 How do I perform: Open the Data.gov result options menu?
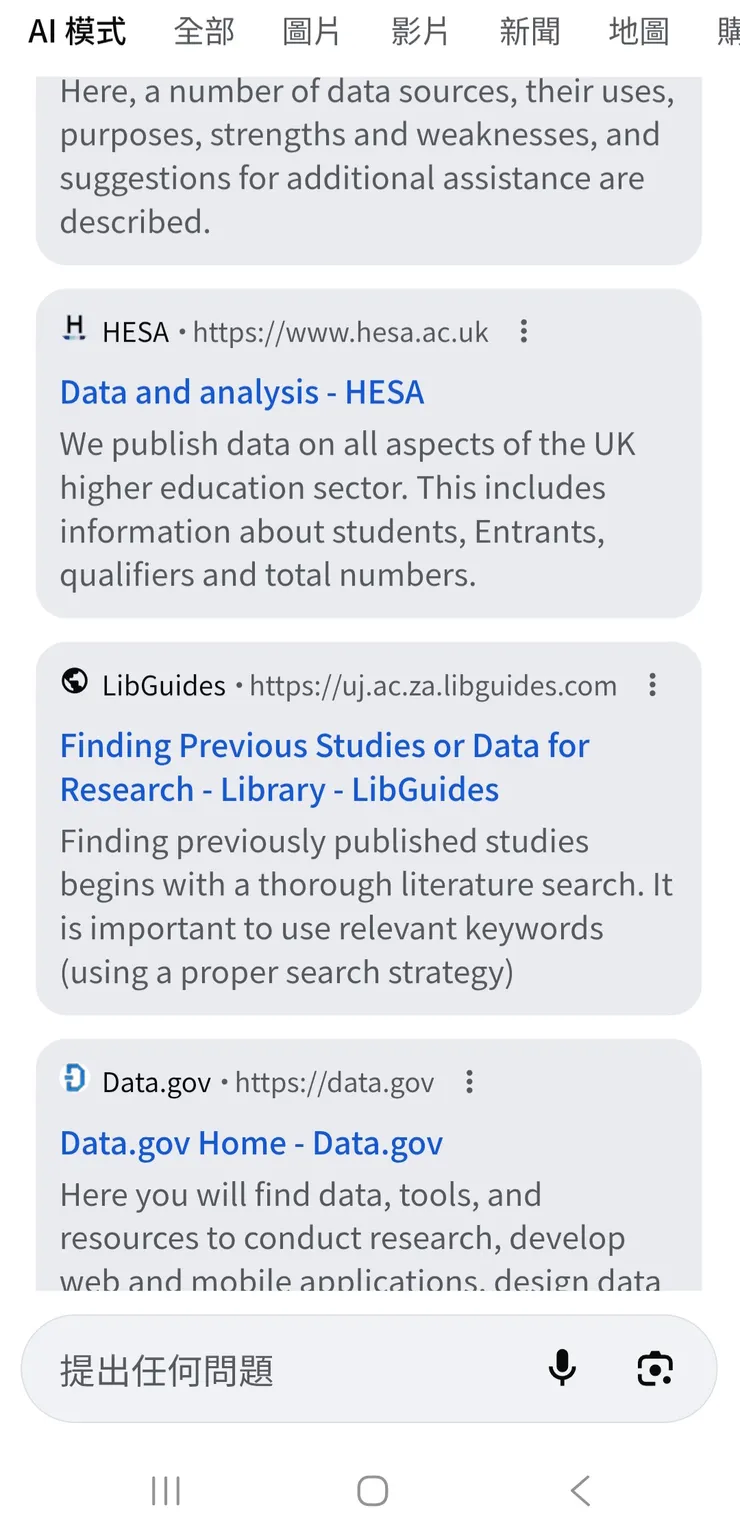(x=469, y=1082)
